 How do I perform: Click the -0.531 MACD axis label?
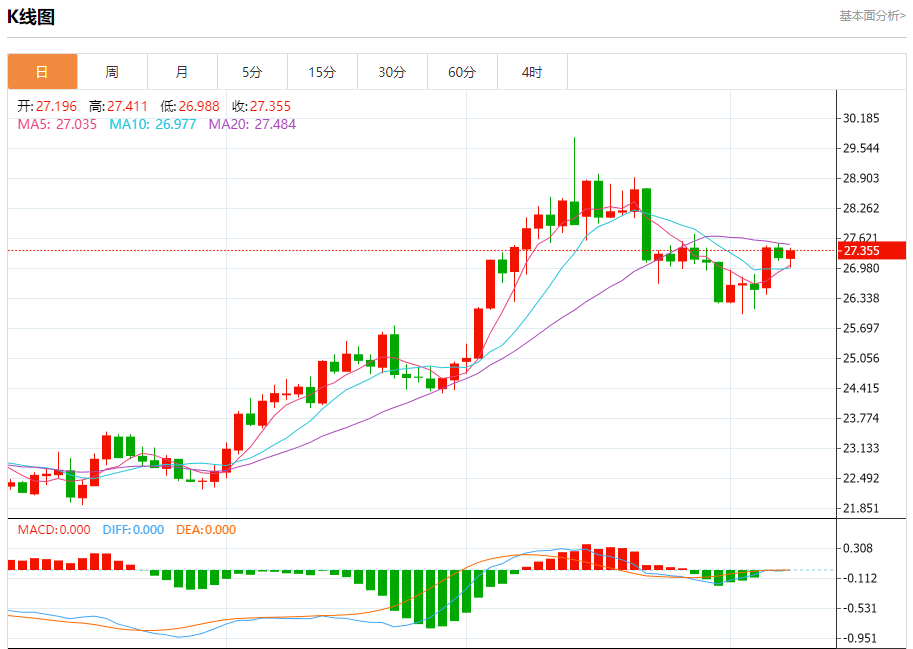tap(860, 608)
